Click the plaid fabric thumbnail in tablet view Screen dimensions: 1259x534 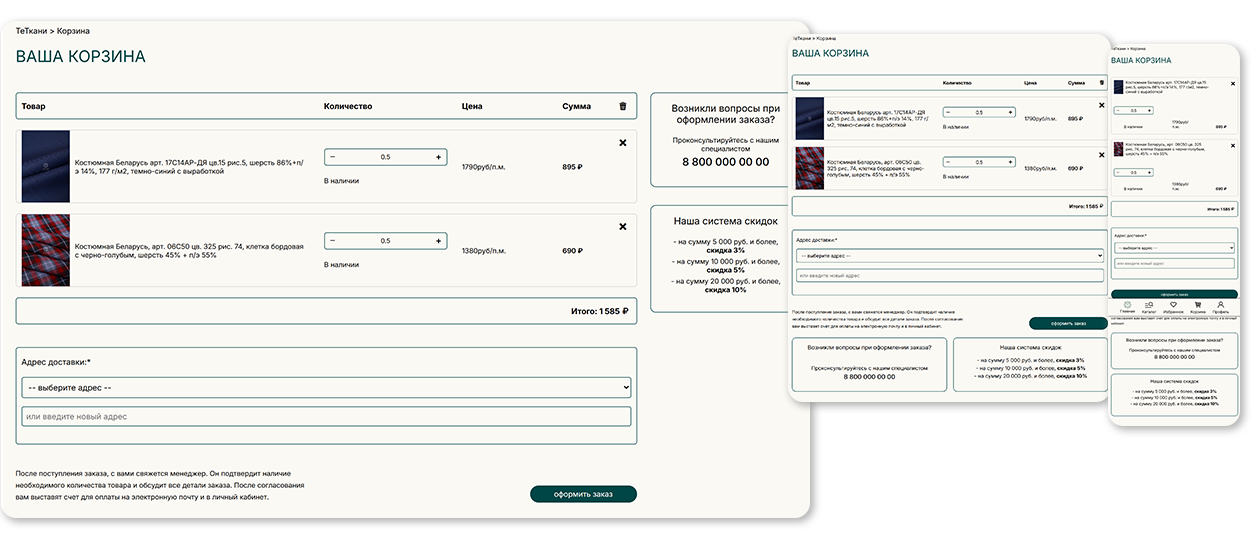[809, 168]
